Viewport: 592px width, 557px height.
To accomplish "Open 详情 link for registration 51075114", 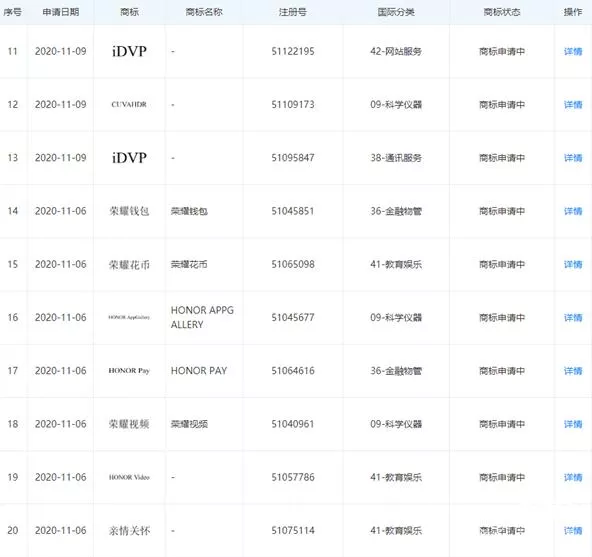I will (573, 531).
